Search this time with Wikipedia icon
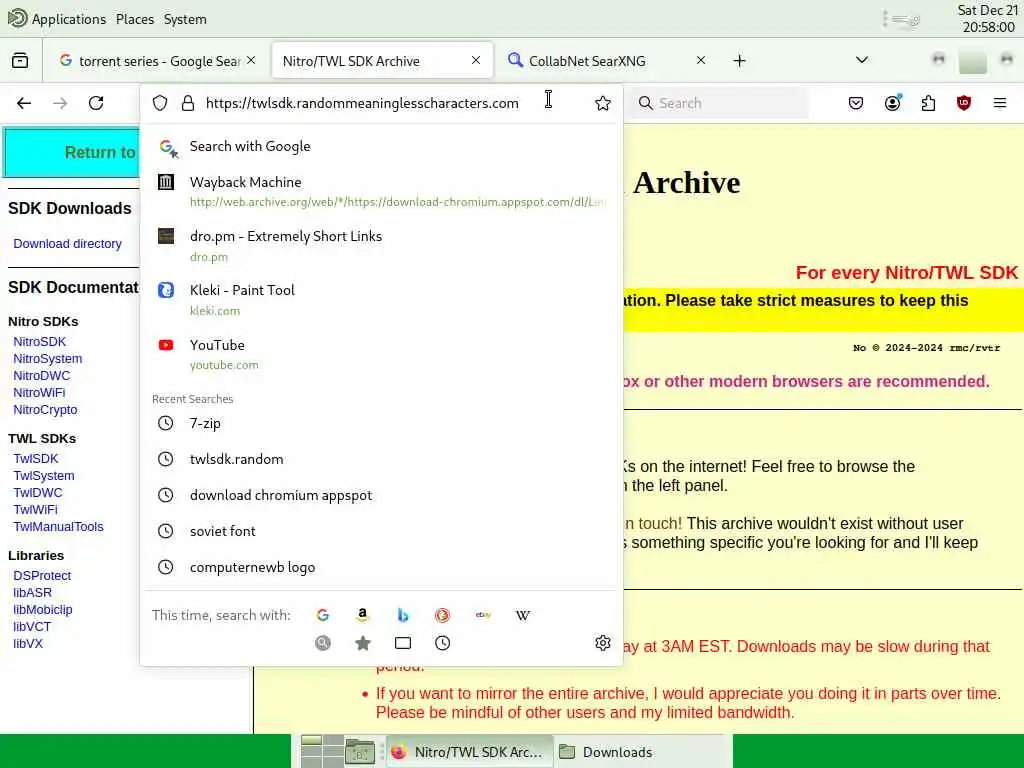 click(522, 615)
